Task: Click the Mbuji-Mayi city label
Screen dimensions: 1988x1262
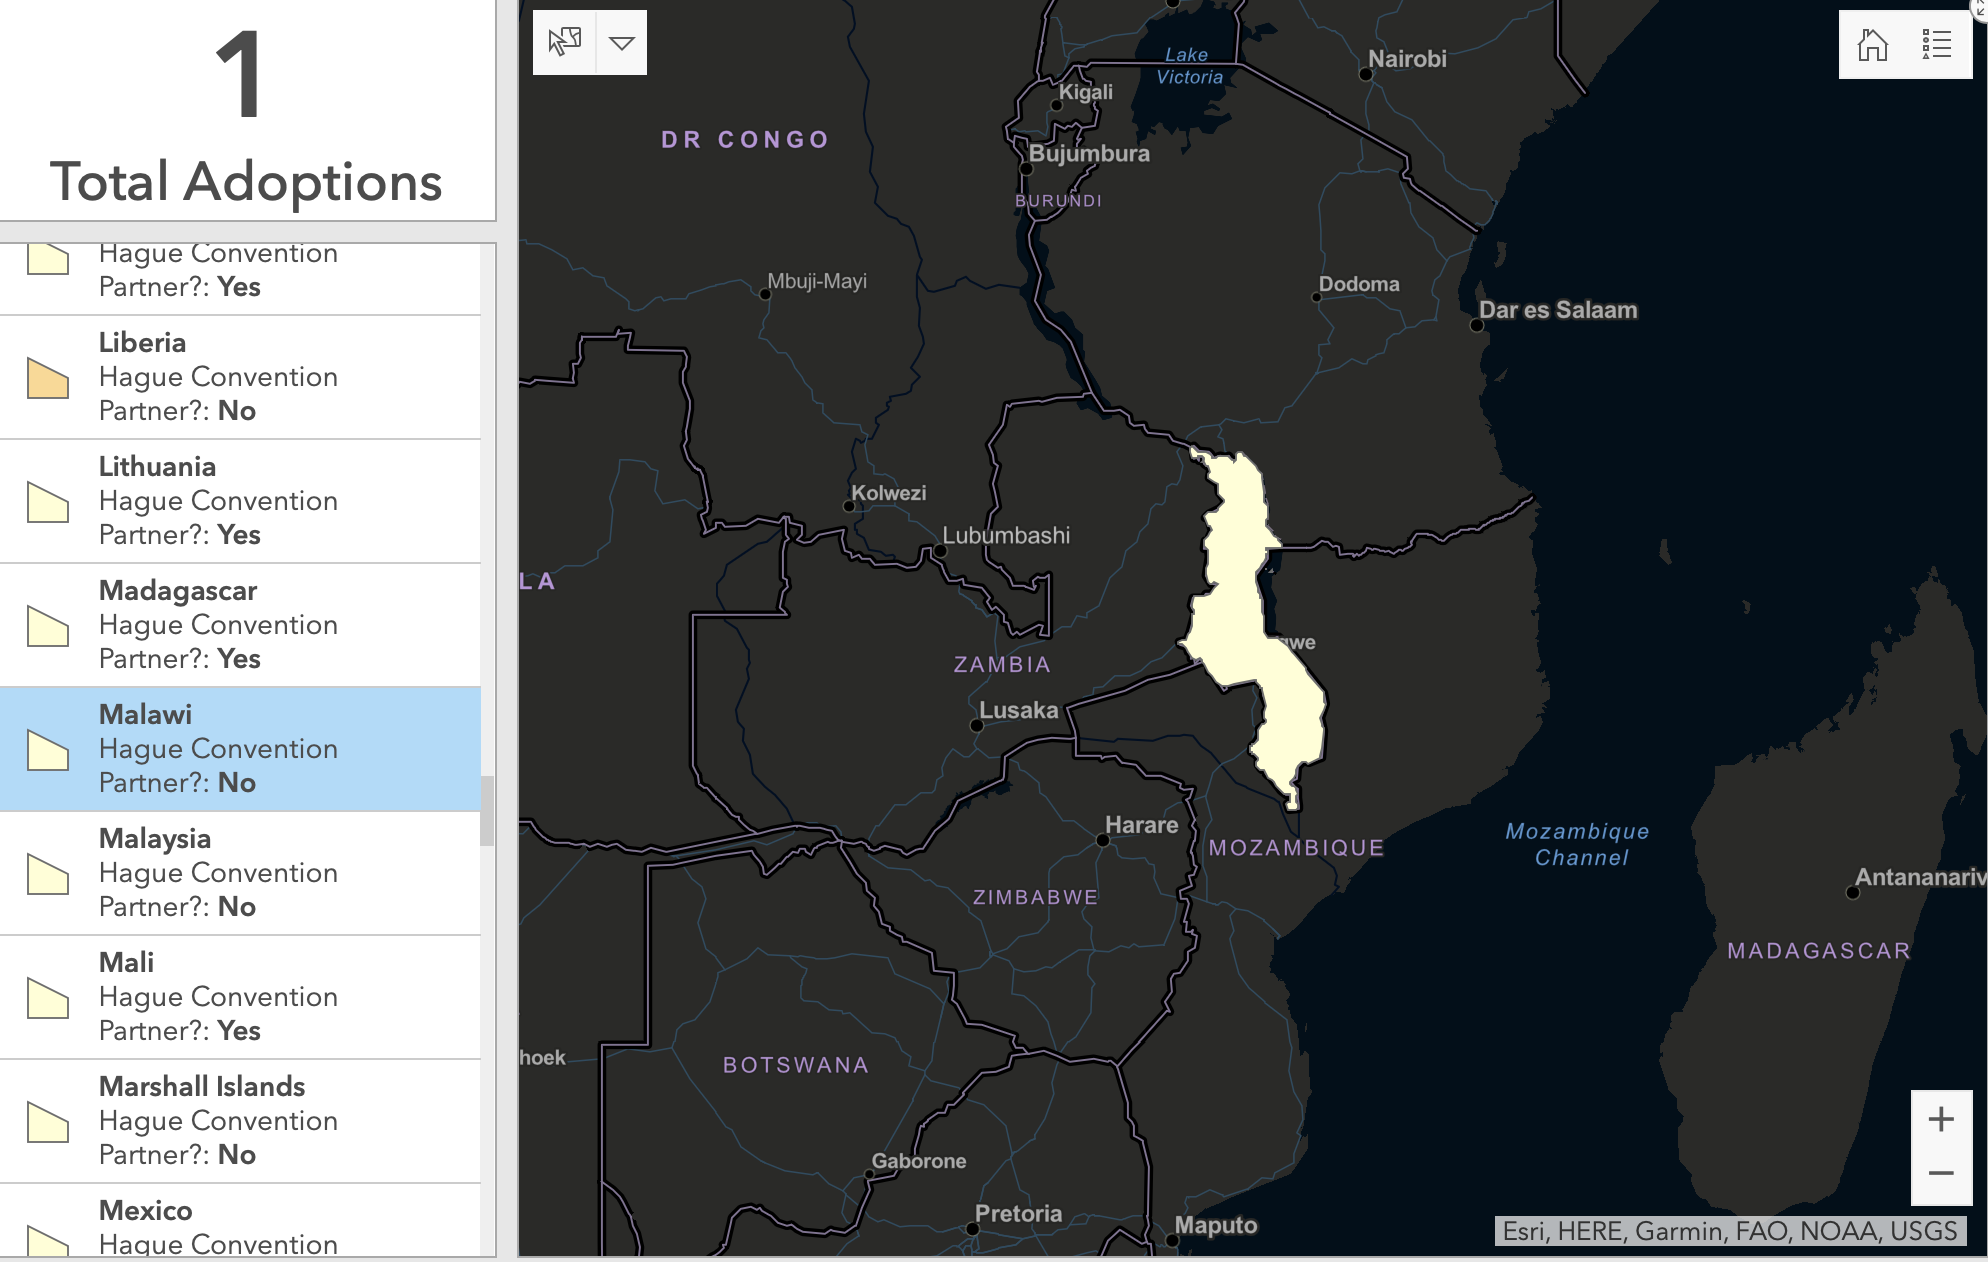Action: [817, 281]
